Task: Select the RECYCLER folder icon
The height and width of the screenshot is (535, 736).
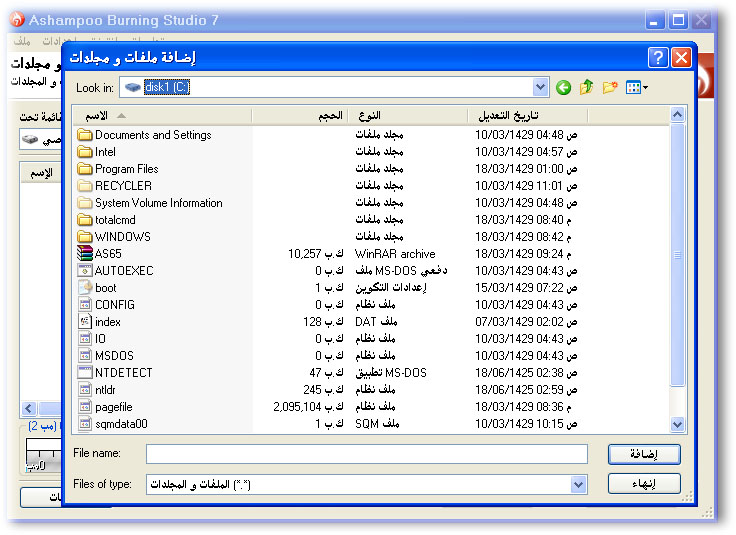Action: coord(84,186)
